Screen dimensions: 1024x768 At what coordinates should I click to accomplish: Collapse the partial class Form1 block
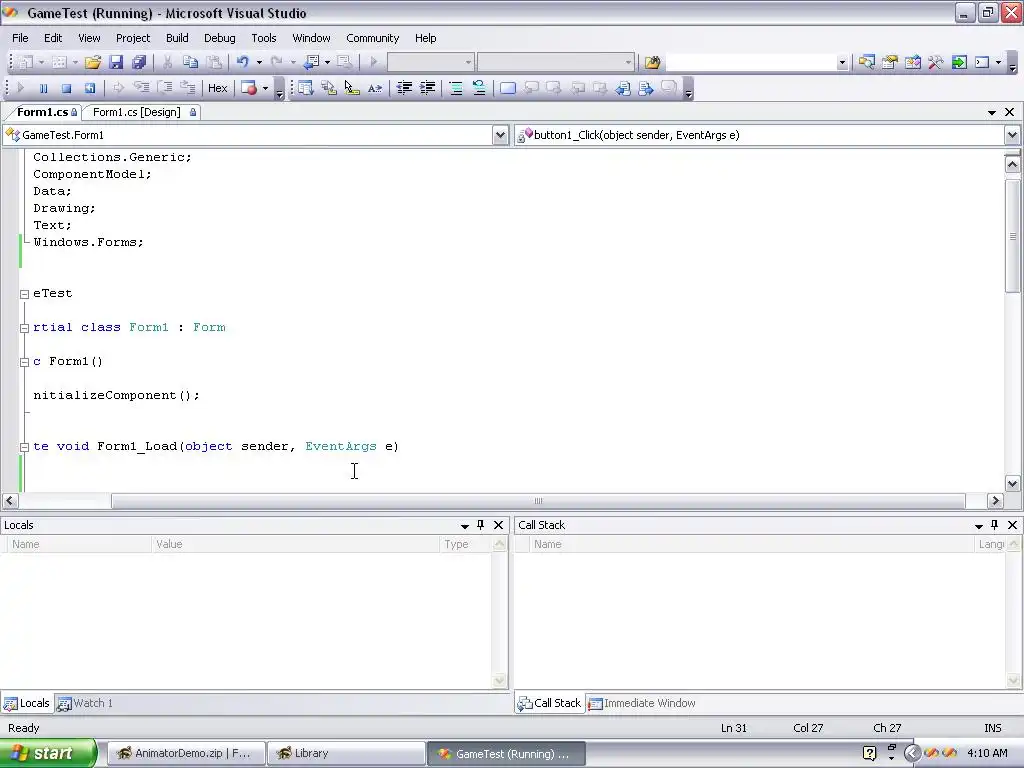[24, 328]
